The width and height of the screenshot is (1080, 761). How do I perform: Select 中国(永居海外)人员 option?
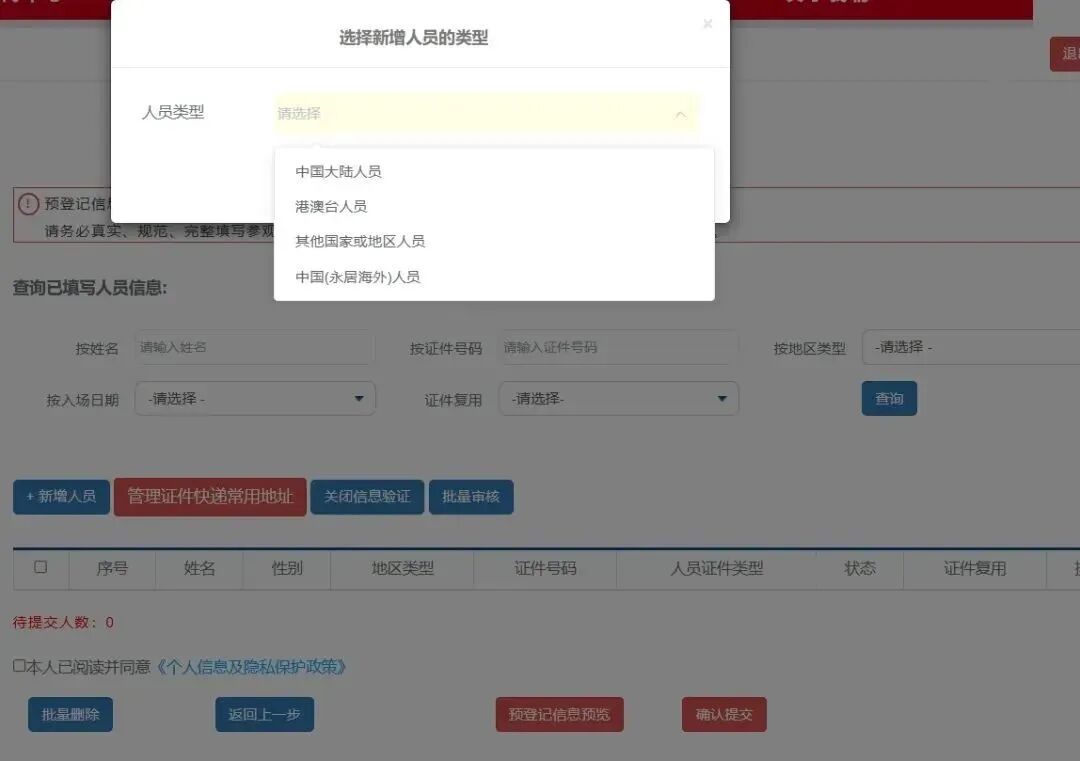[x=356, y=278]
